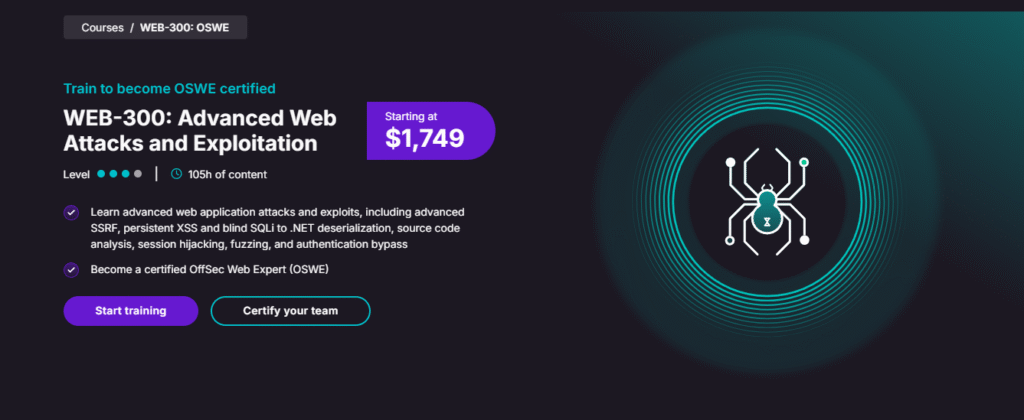Click the checkmark icon beside 'Learn advanced' bullet
The width and height of the screenshot is (1024, 420).
[71, 212]
